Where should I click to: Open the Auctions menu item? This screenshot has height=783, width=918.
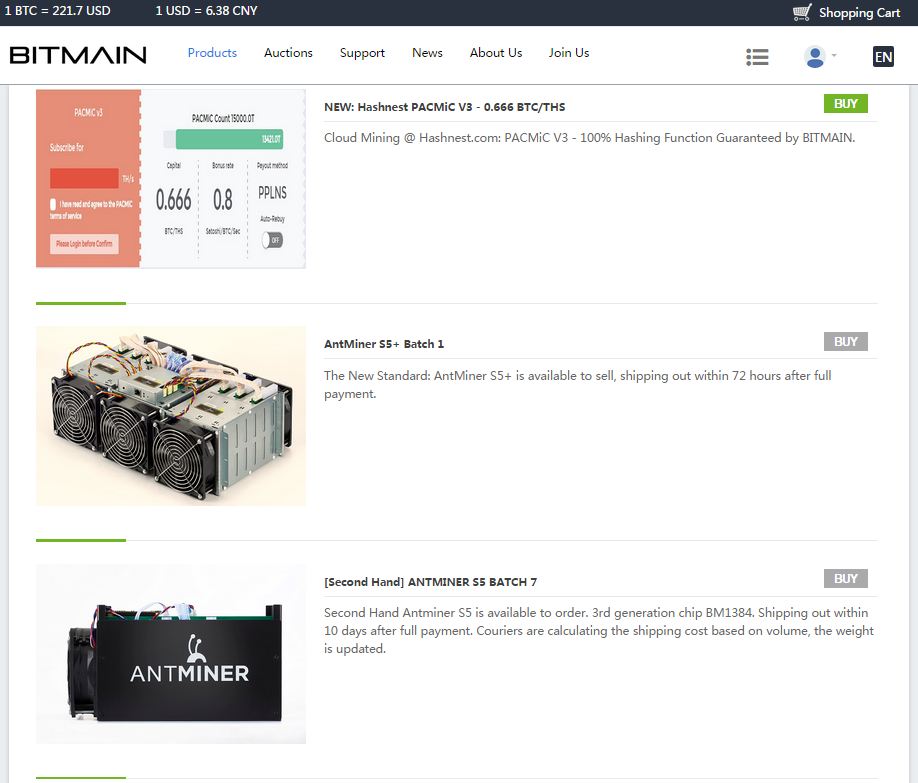coord(288,53)
